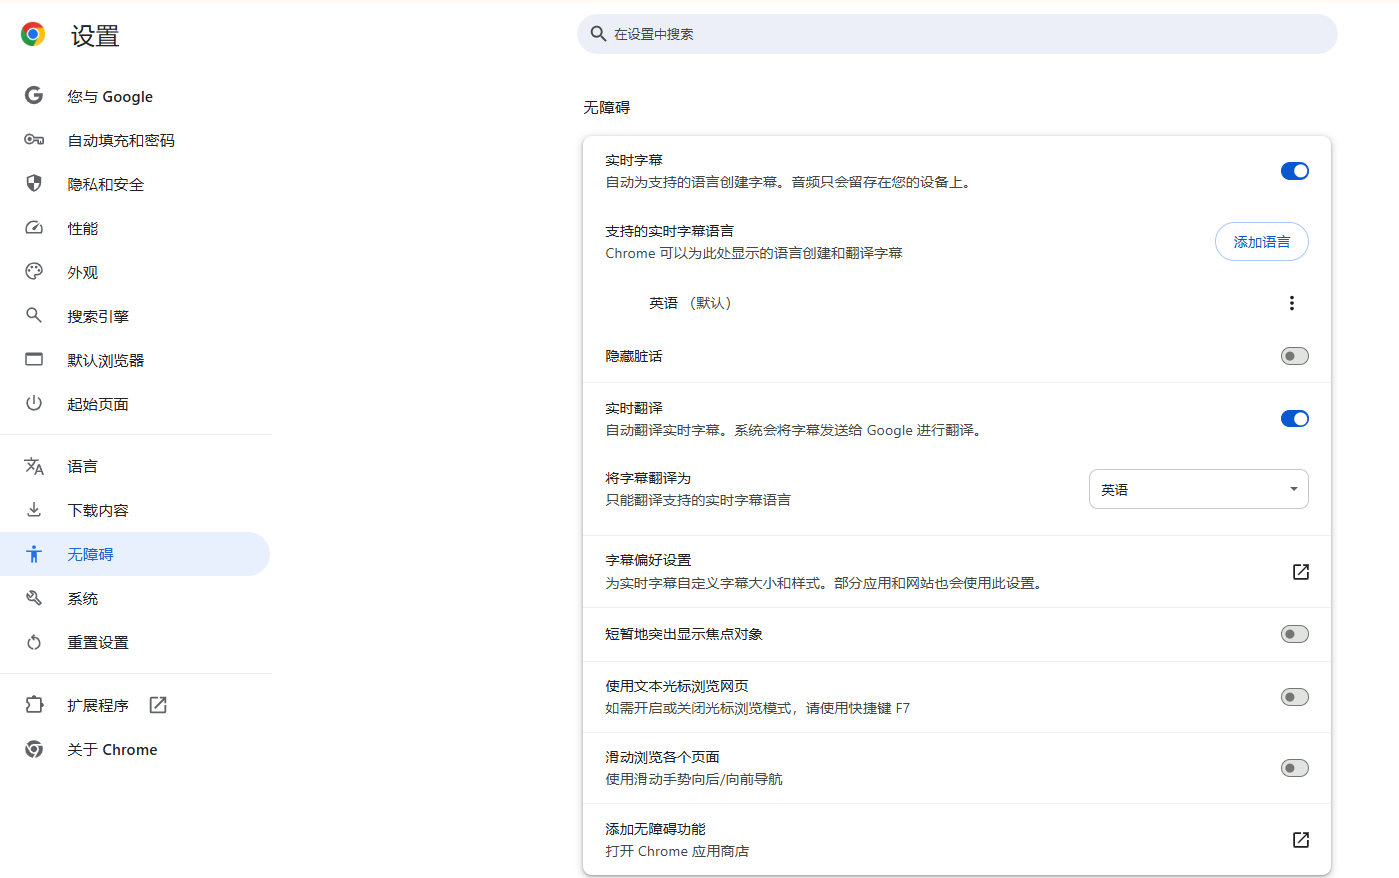Open 隐私和安全 settings section
The height and width of the screenshot is (878, 1399).
(x=135, y=184)
